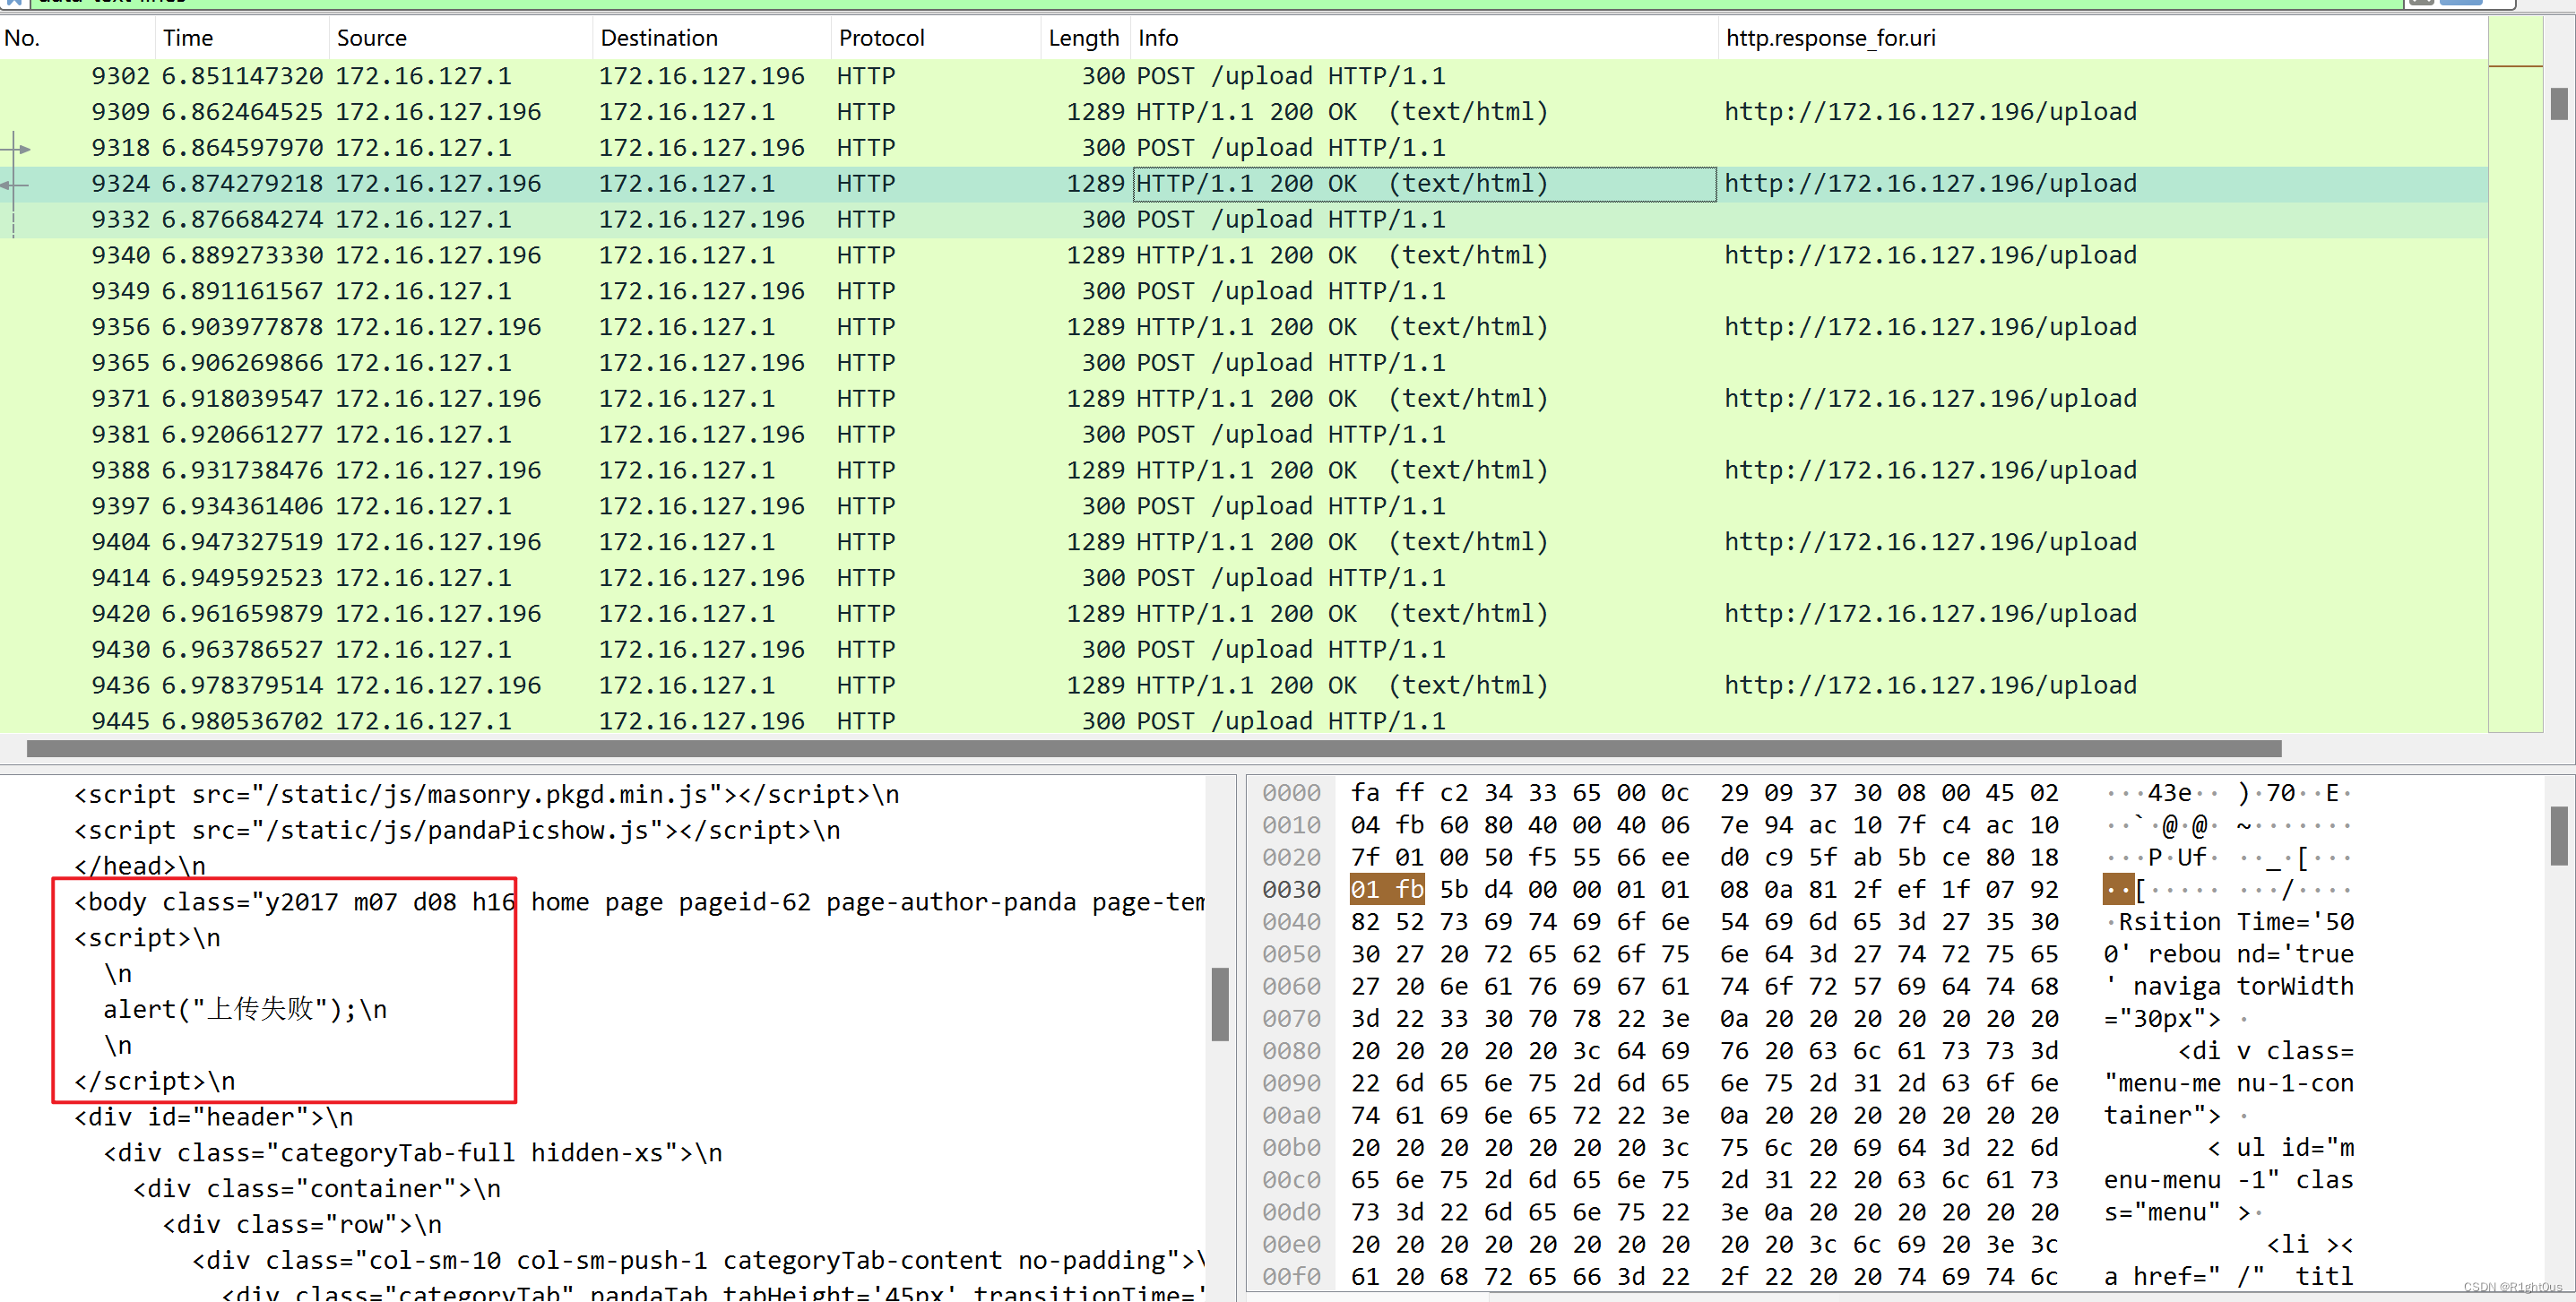The image size is (2576, 1302).
Task: Click the Info column header
Action: (1424, 38)
